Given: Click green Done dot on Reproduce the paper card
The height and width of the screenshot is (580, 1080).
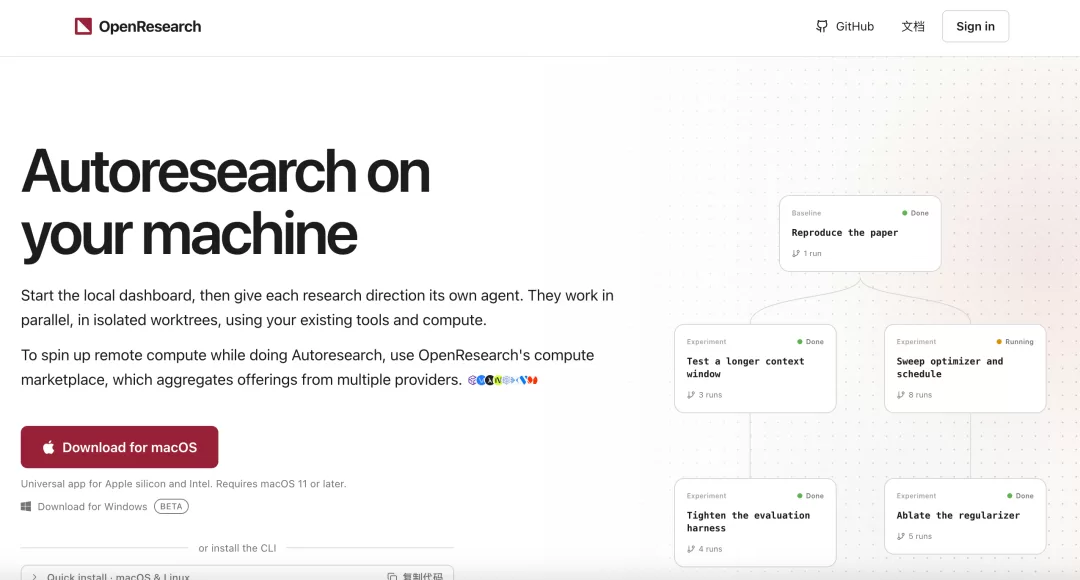Looking at the screenshot, I should (x=904, y=213).
